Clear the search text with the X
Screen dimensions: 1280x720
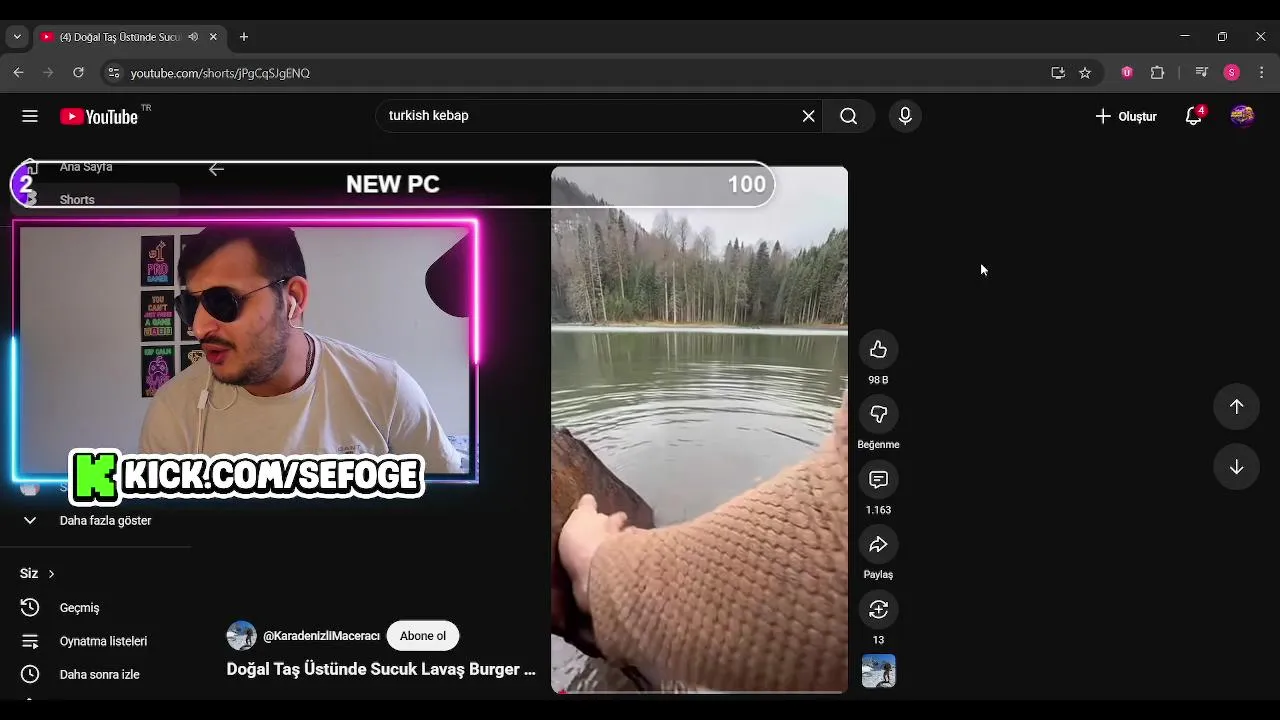808,116
